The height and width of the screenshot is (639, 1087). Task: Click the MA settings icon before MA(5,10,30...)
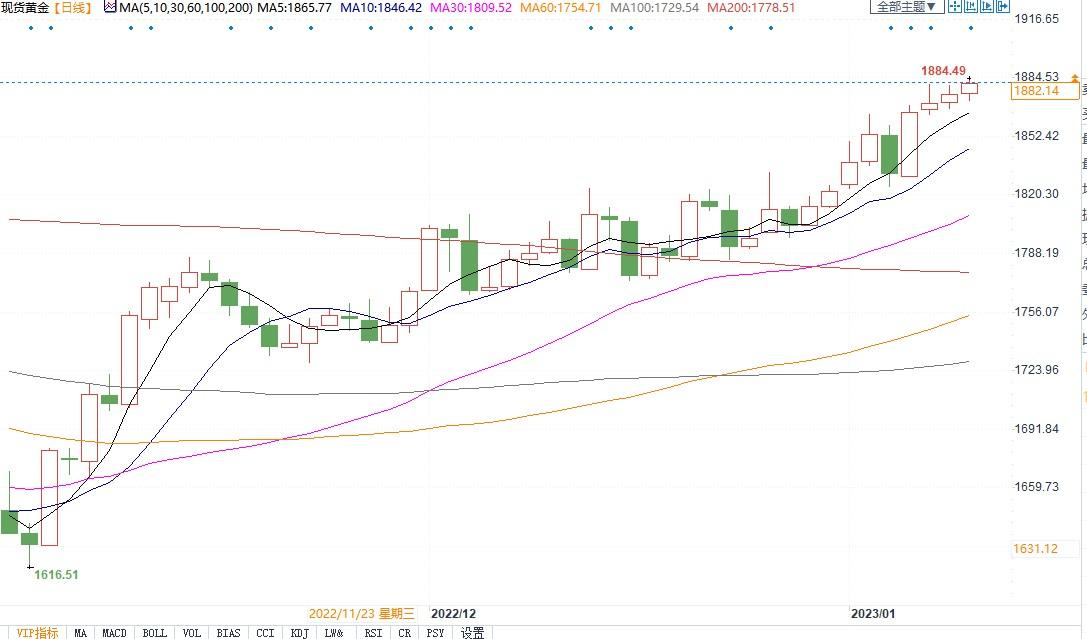108,7
